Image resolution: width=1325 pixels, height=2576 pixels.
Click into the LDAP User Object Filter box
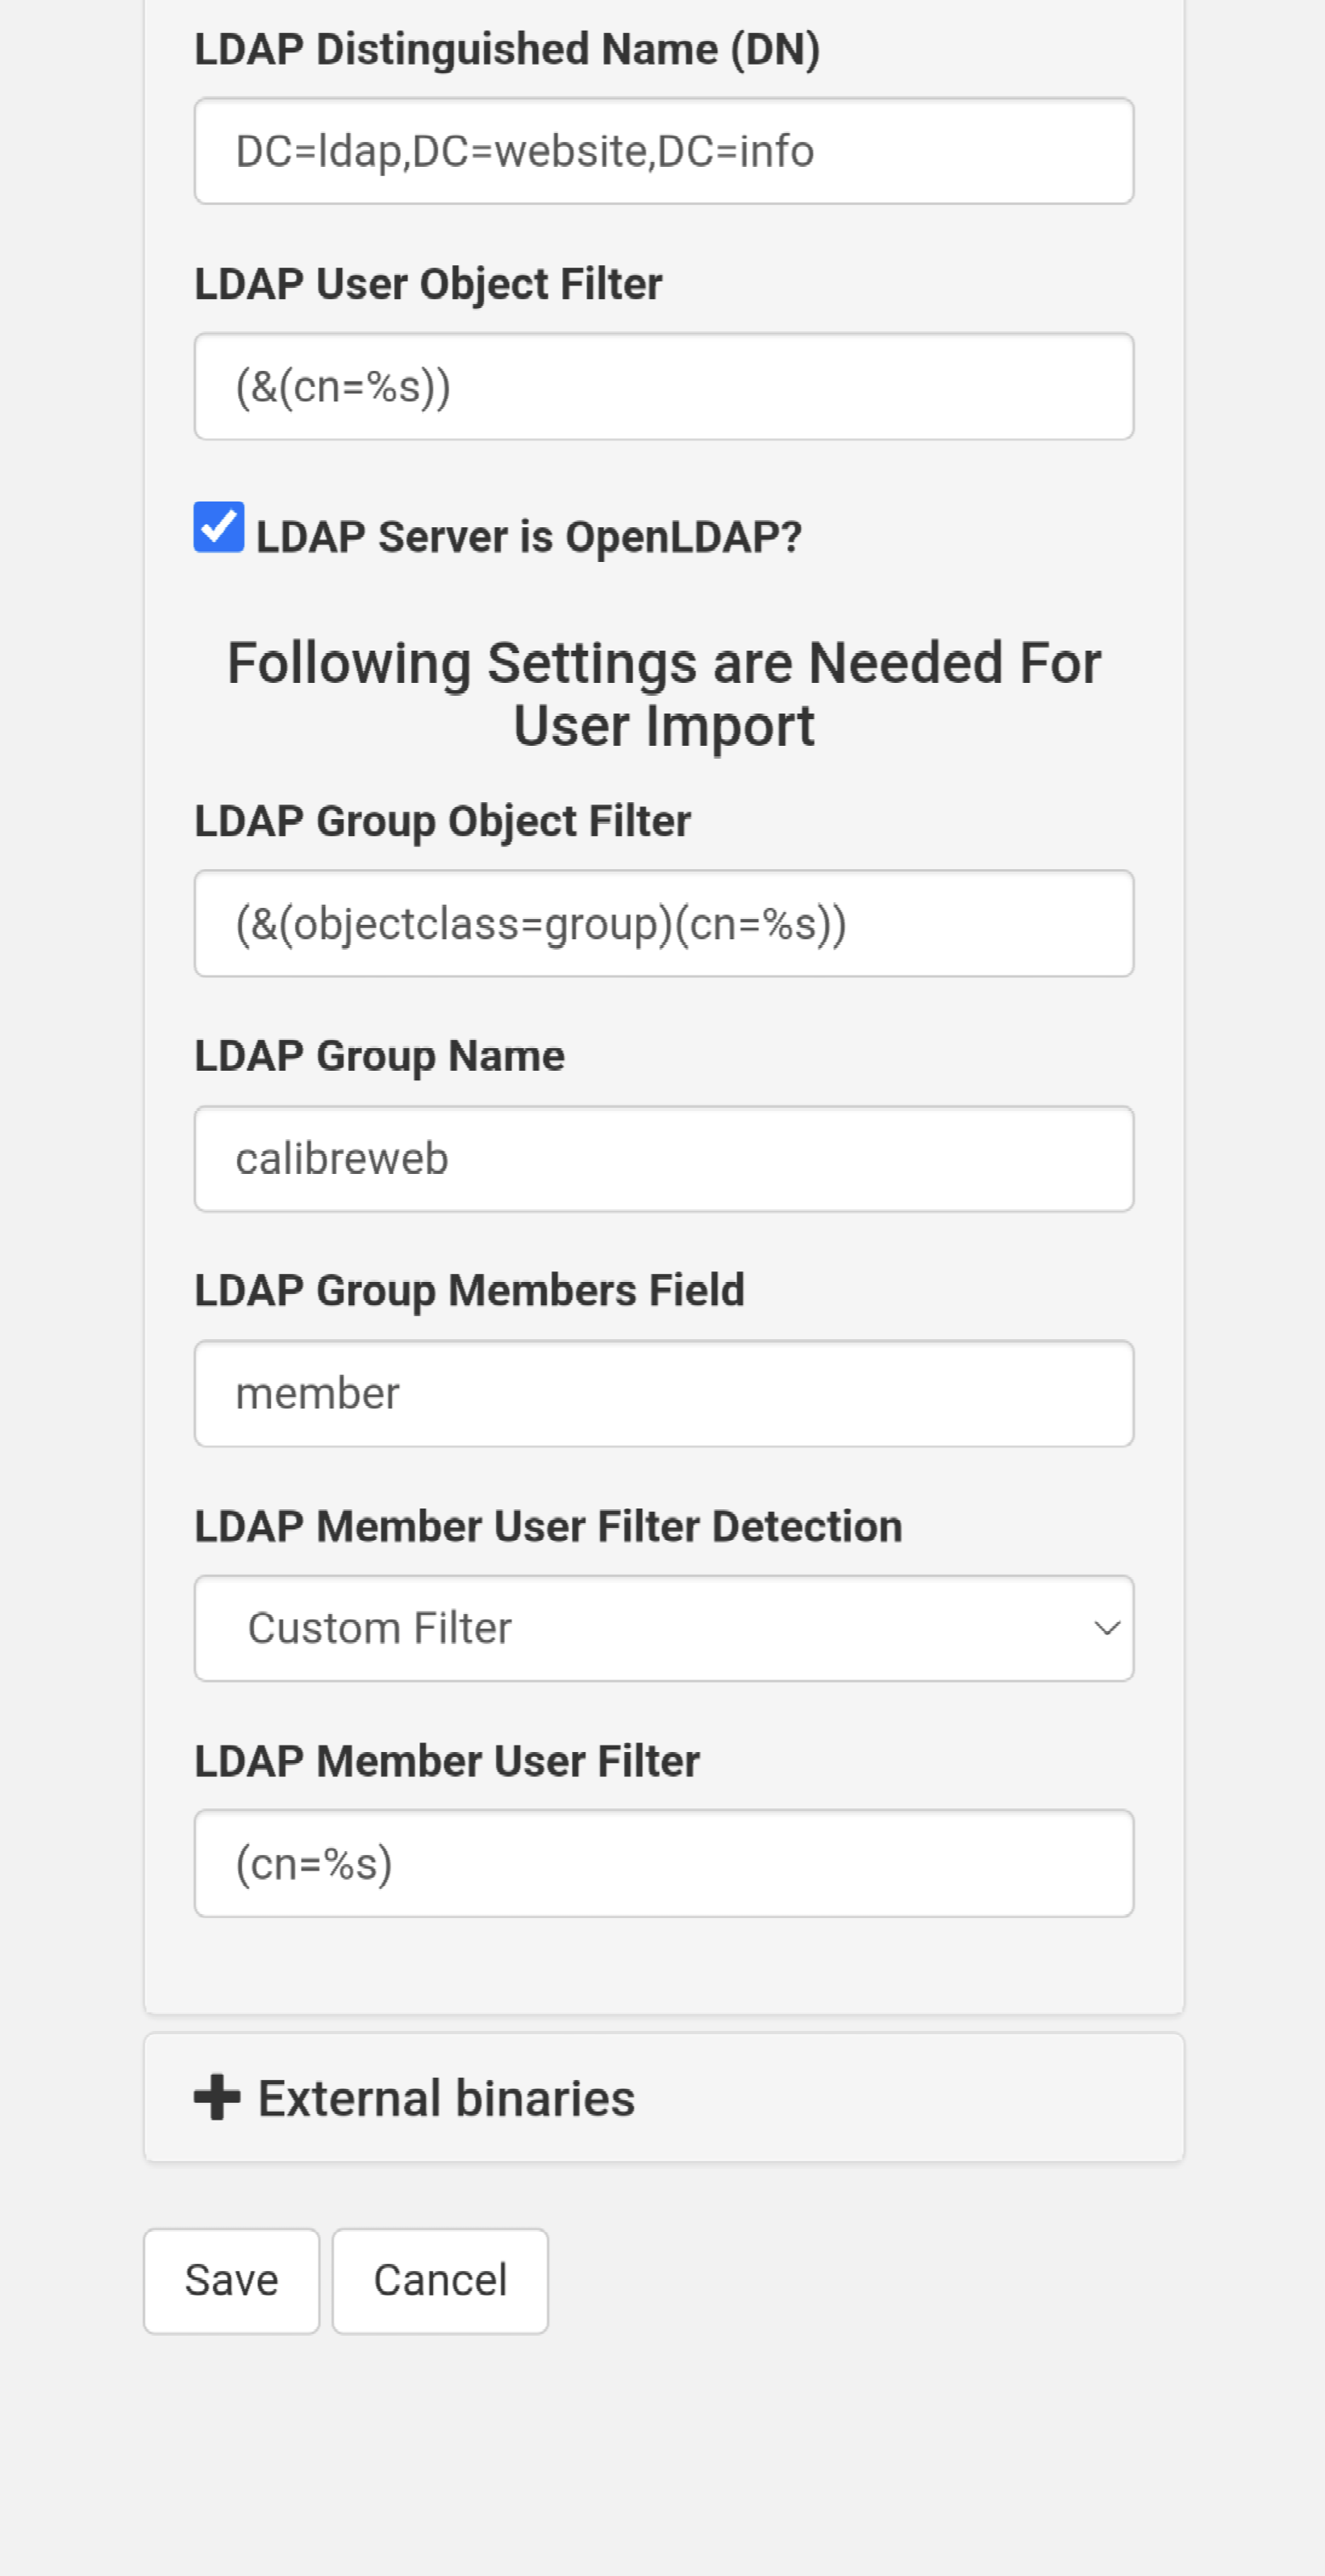click(663, 386)
